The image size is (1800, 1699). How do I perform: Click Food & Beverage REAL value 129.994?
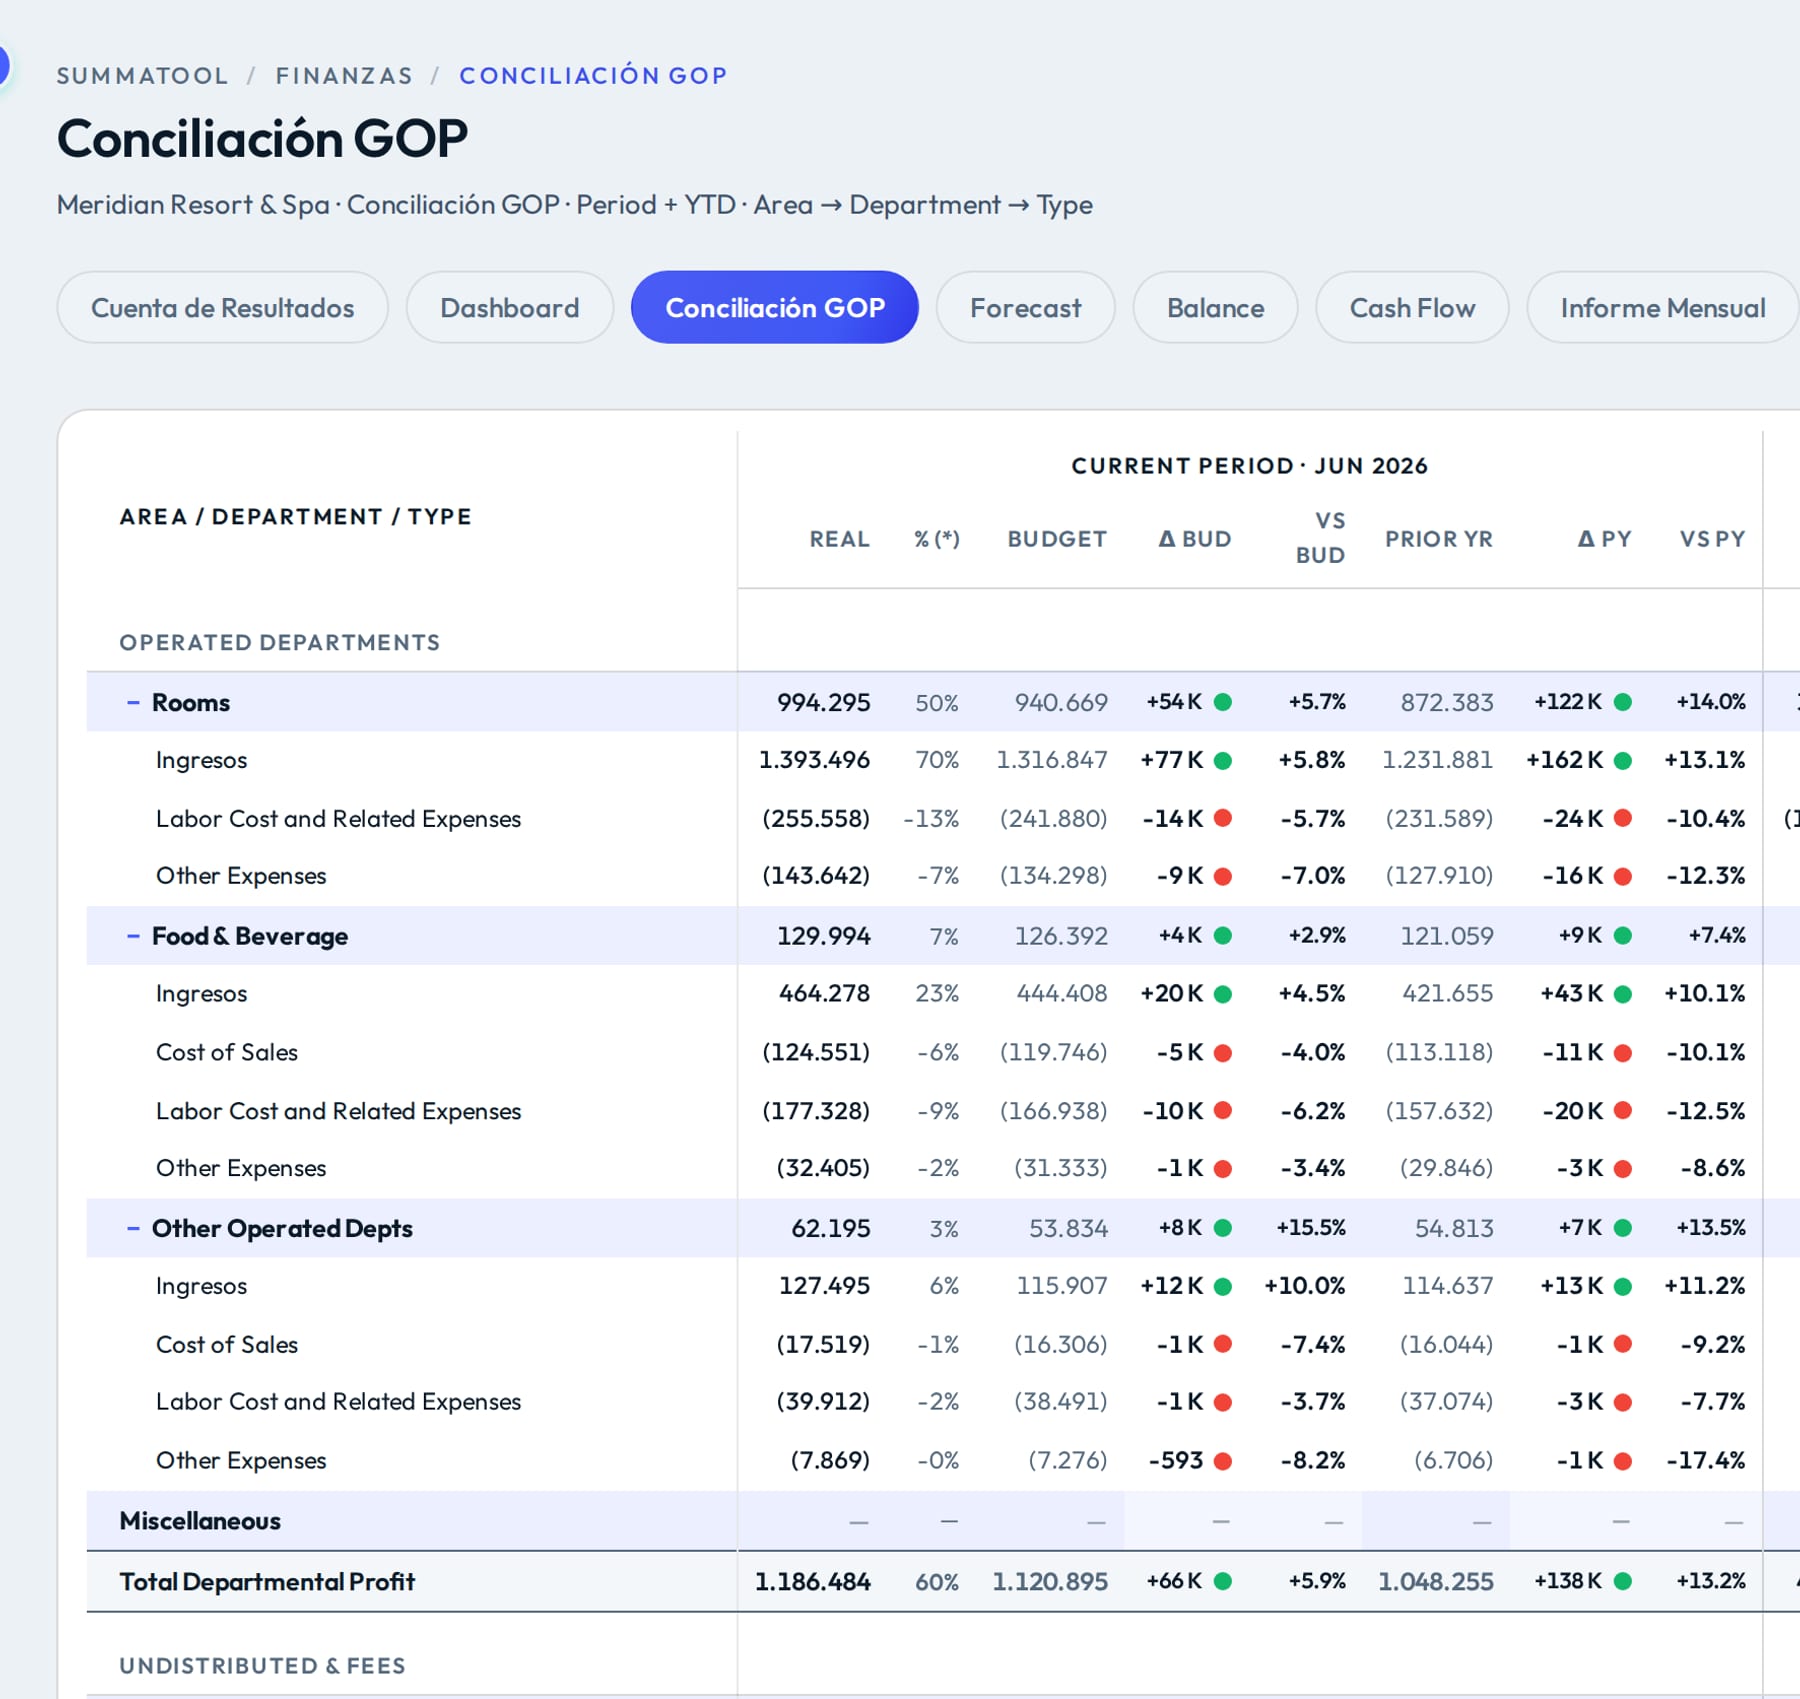coord(824,936)
